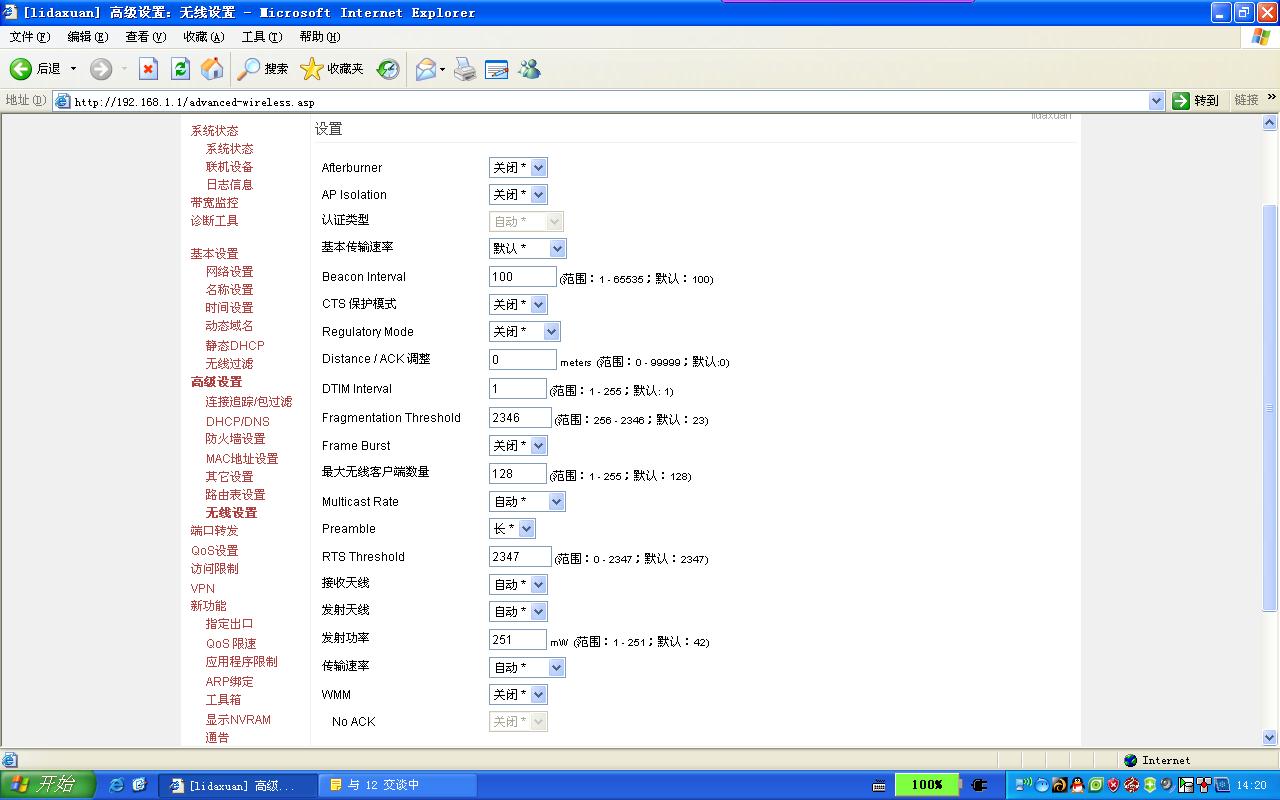The height and width of the screenshot is (800, 1280).
Task: Open 防火墙设置 sidebar link
Action: coord(235,439)
